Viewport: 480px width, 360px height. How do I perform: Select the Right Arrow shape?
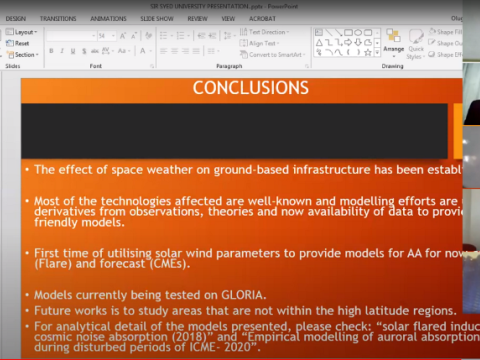click(348, 43)
